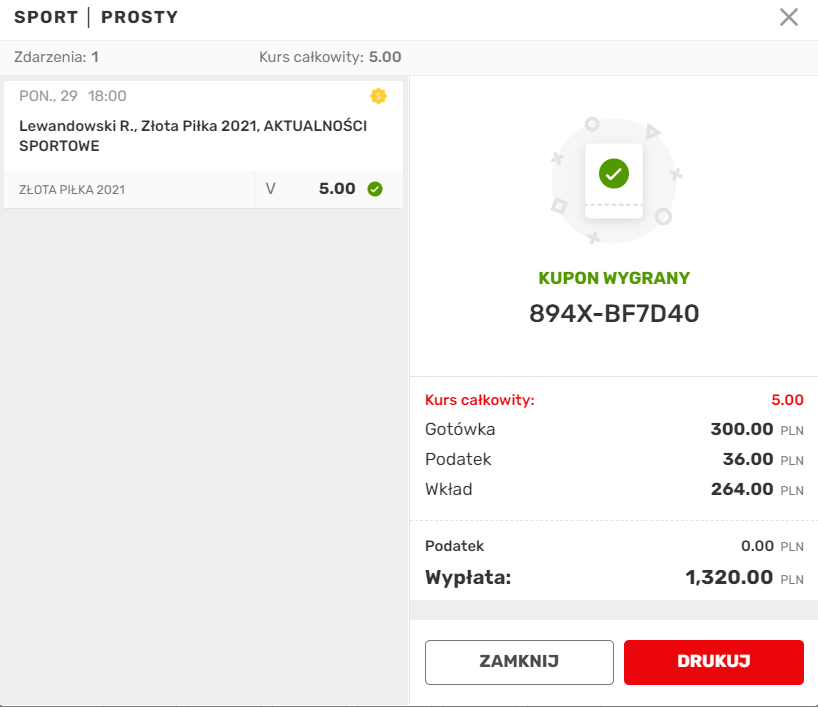Click the KUPON WYGRANY status text
This screenshot has width=818, height=707.
614,279
